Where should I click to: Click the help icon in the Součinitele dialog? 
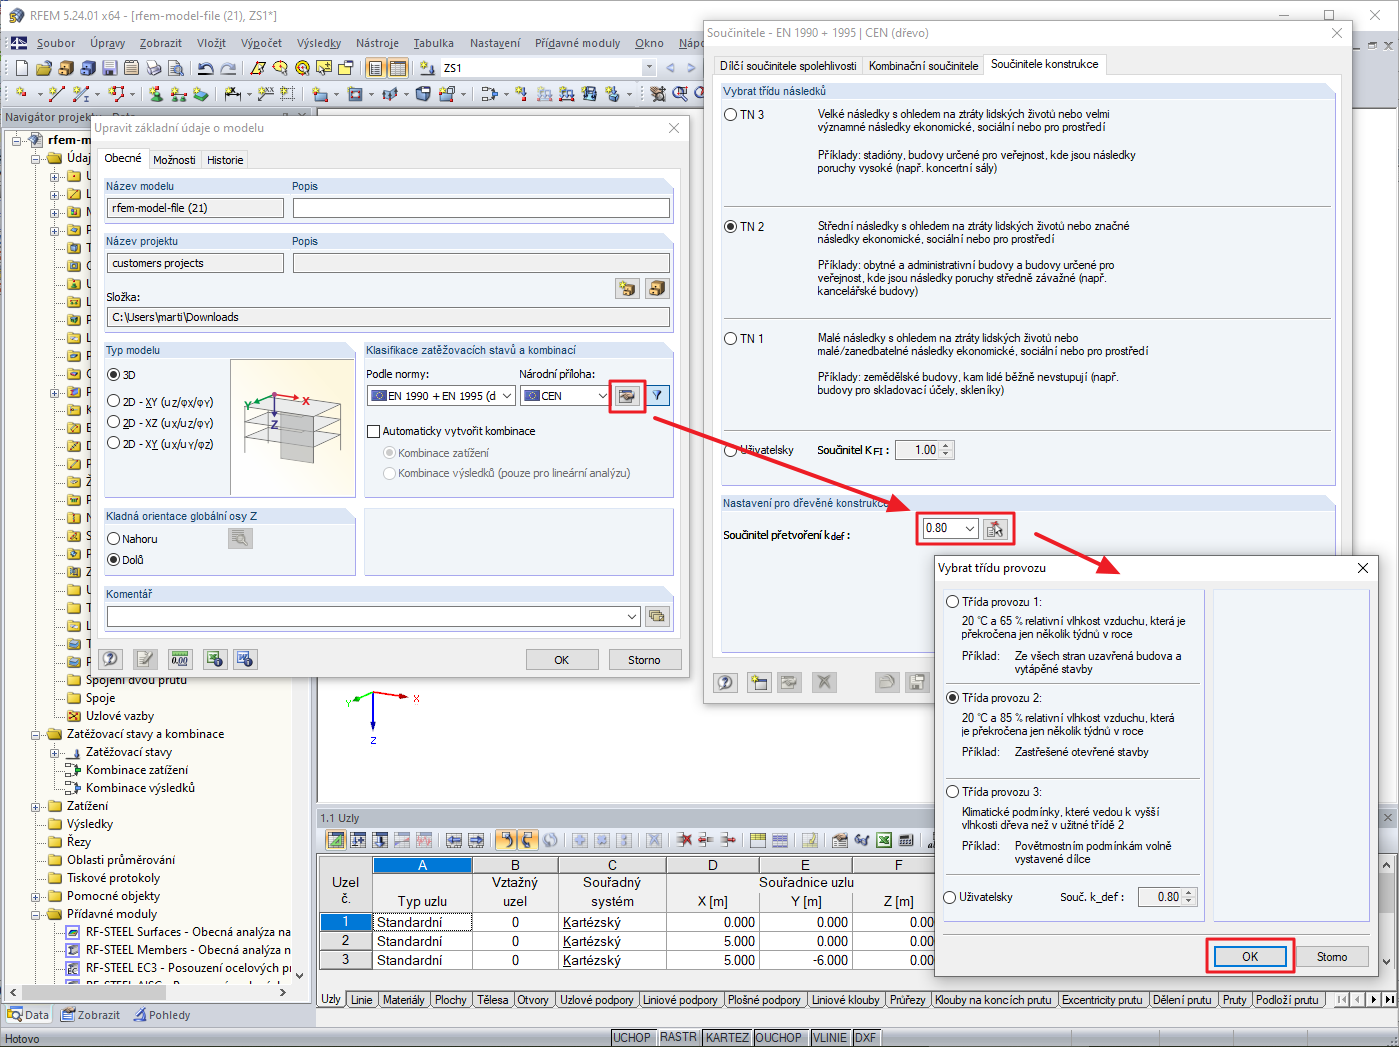(x=726, y=682)
